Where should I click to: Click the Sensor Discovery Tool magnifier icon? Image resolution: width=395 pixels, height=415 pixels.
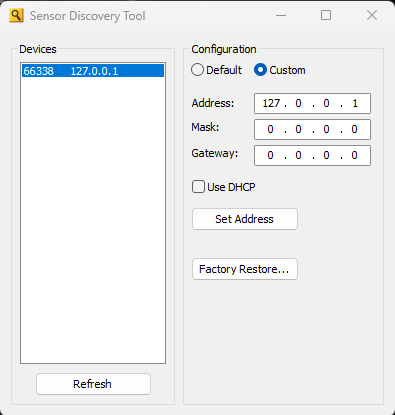pyautogui.click(x=16, y=16)
